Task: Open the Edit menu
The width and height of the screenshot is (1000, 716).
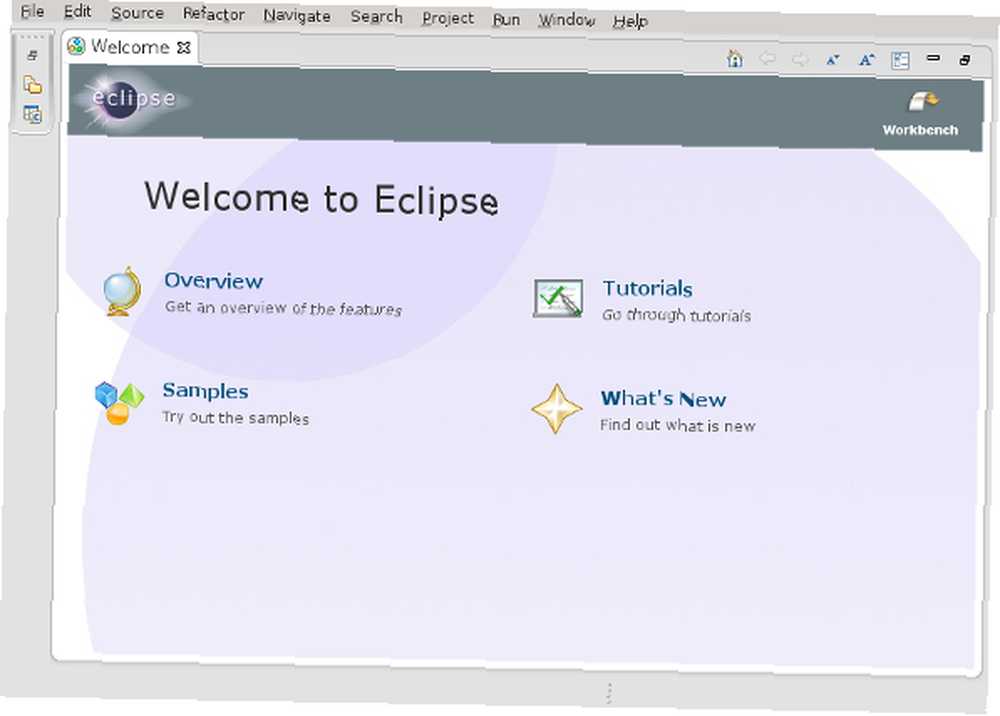Action: [77, 12]
